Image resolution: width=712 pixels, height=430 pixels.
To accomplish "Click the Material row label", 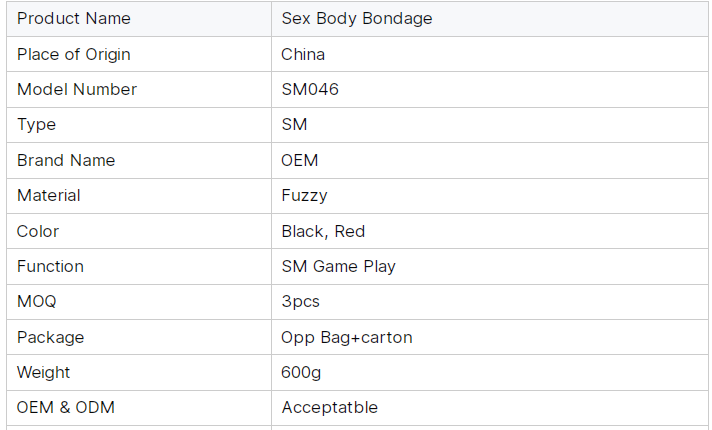I will (49, 196).
